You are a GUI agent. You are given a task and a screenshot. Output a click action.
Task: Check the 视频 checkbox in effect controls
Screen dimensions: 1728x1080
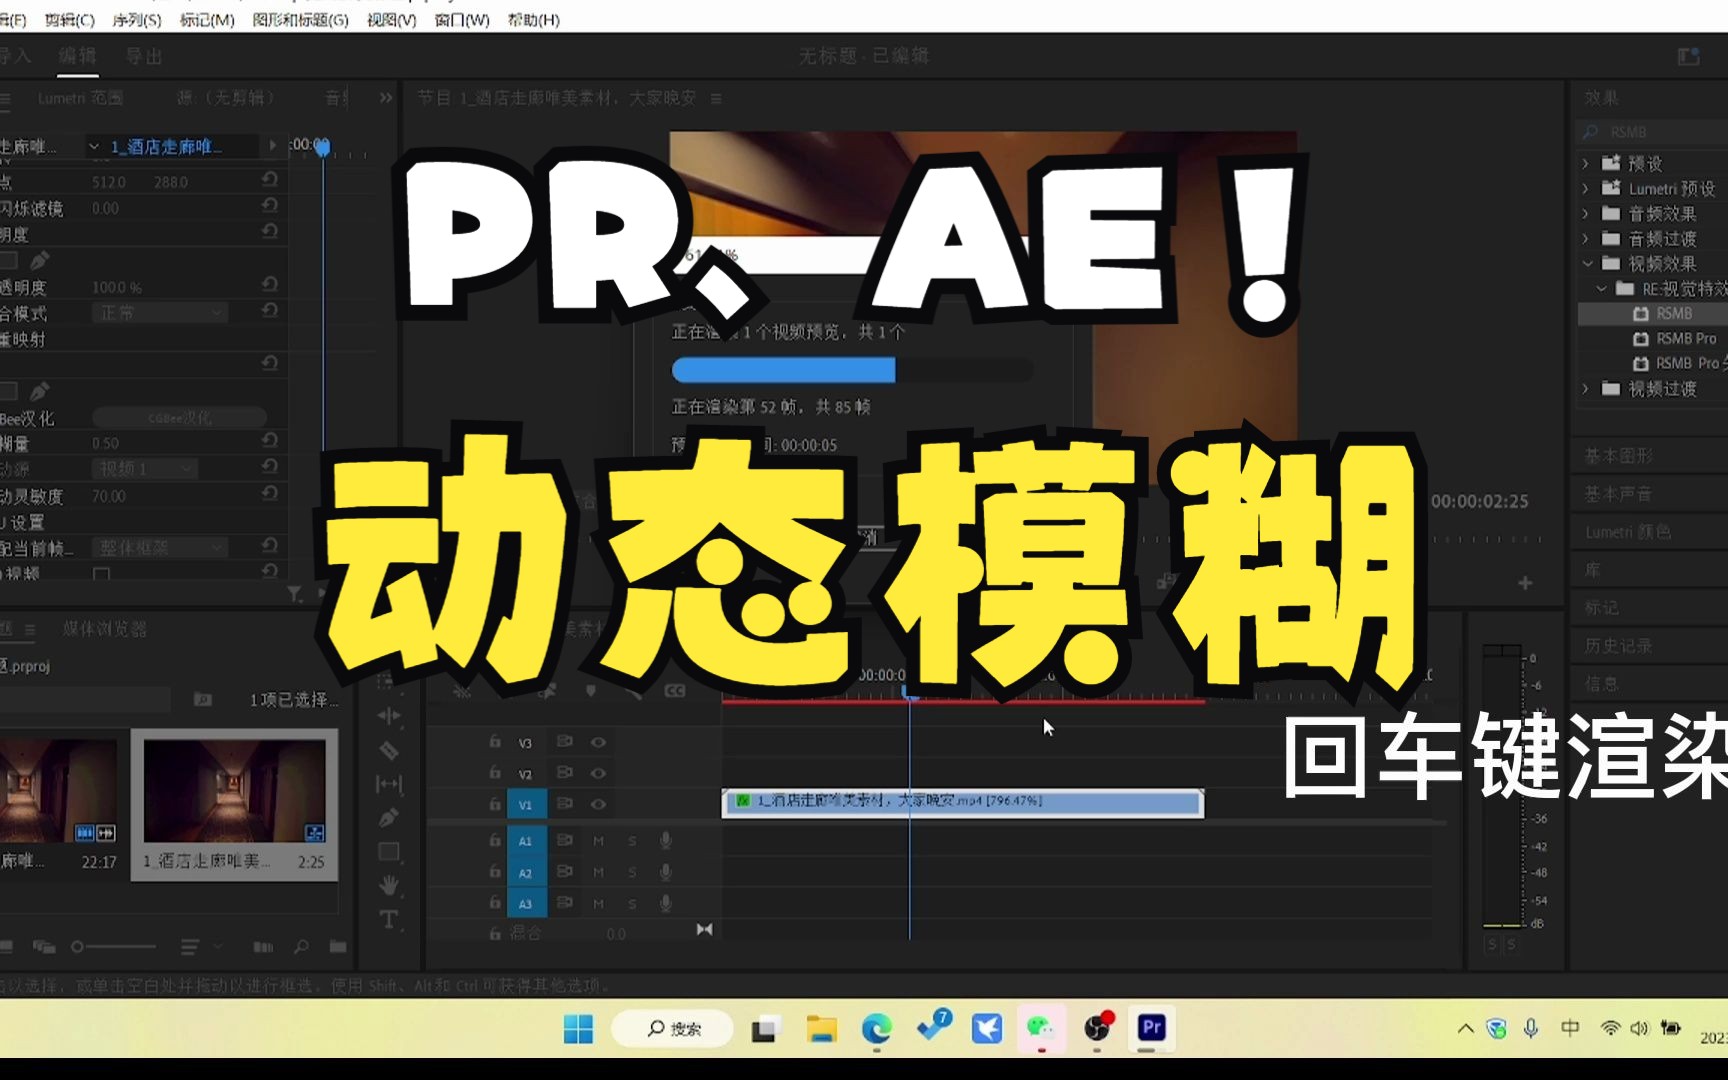click(101, 574)
